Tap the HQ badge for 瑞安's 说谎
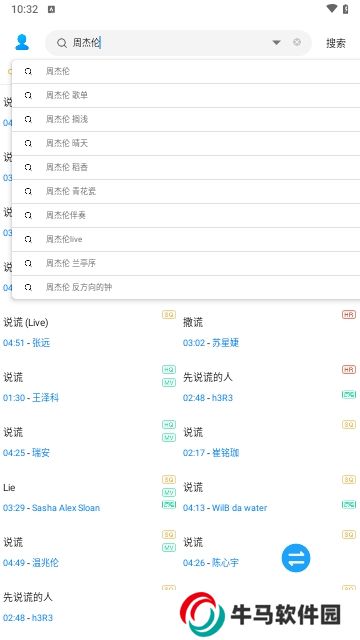The height and width of the screenshot is (640, 360). [x=169, y=424]
